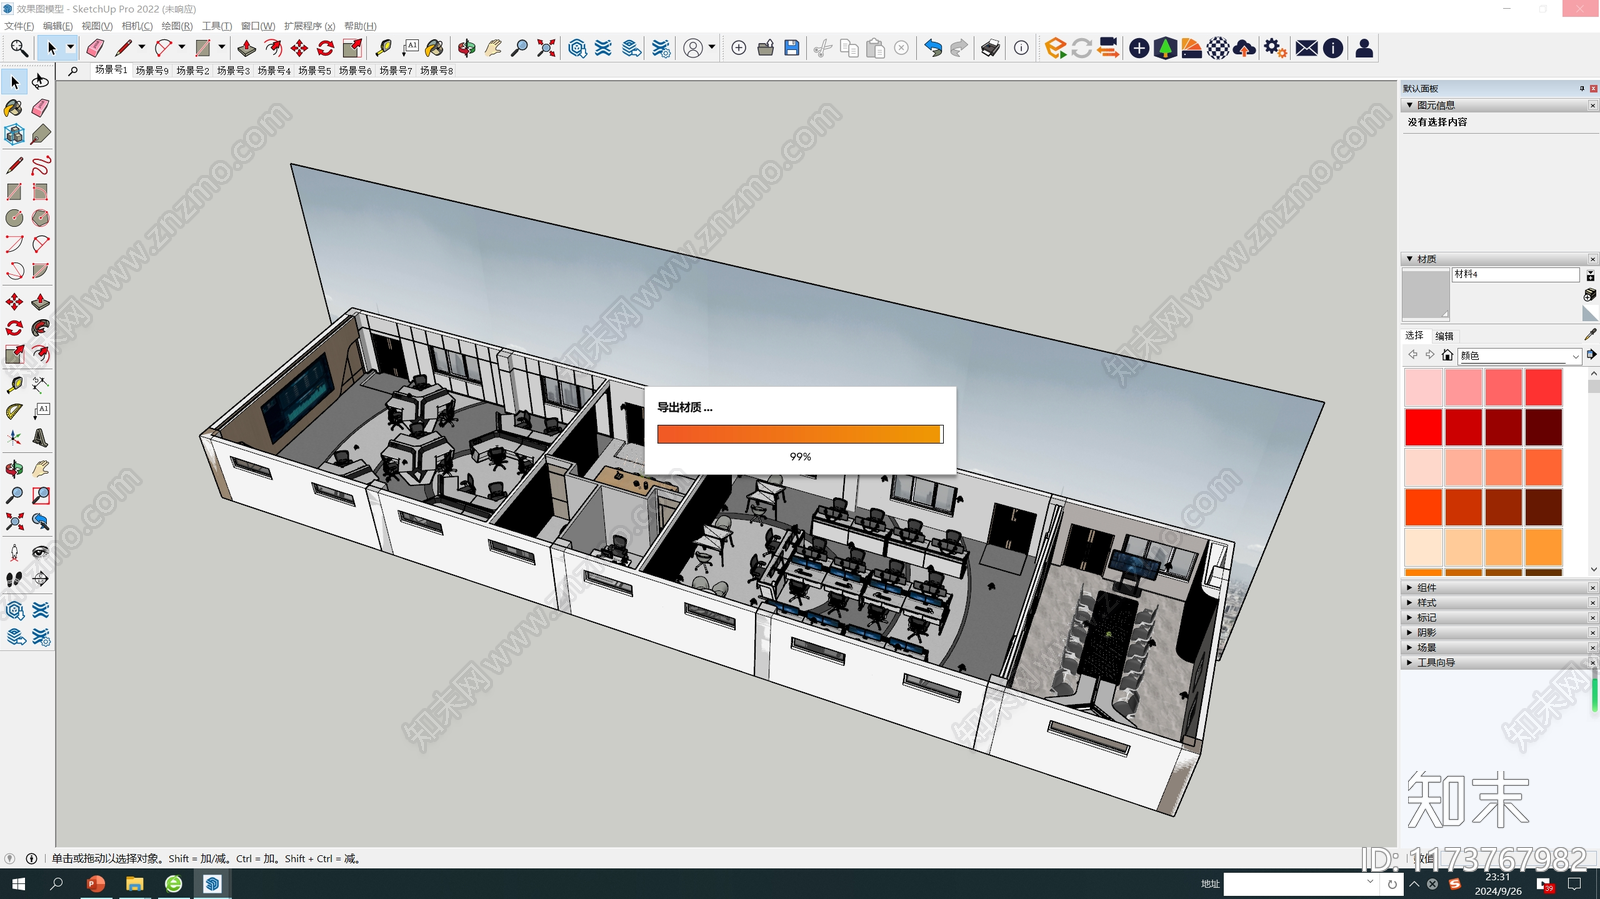Select the Circle tool in left toolbar
1600x899 pixels.
tap(14, 218)
